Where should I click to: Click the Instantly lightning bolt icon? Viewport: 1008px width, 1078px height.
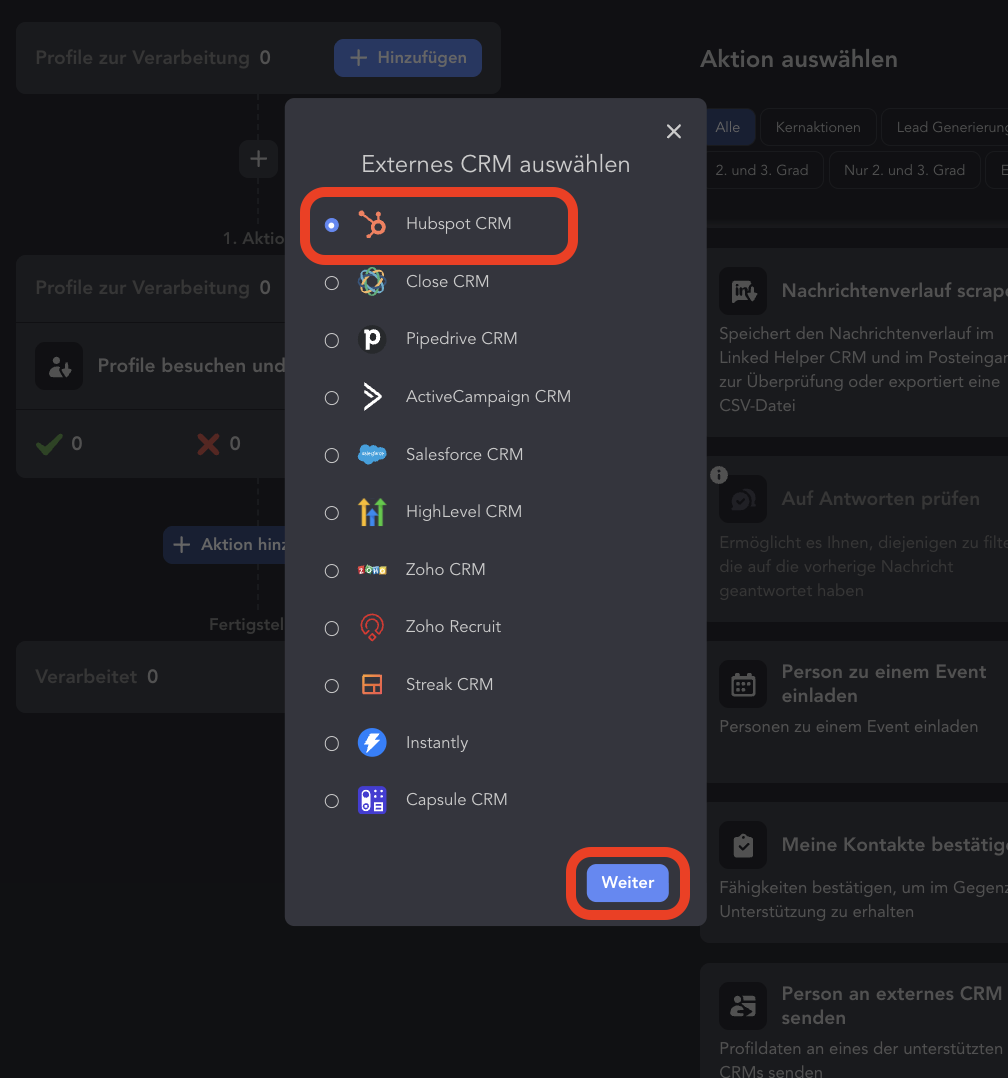tap(372, 742)
